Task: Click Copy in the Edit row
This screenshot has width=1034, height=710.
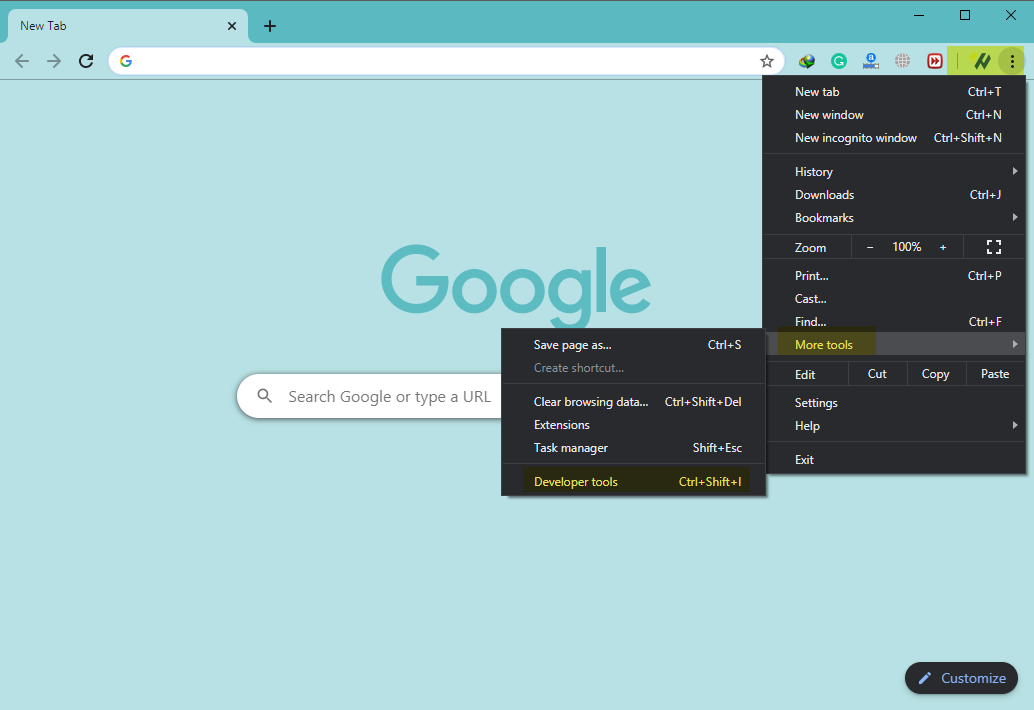Action: [935, 374]
